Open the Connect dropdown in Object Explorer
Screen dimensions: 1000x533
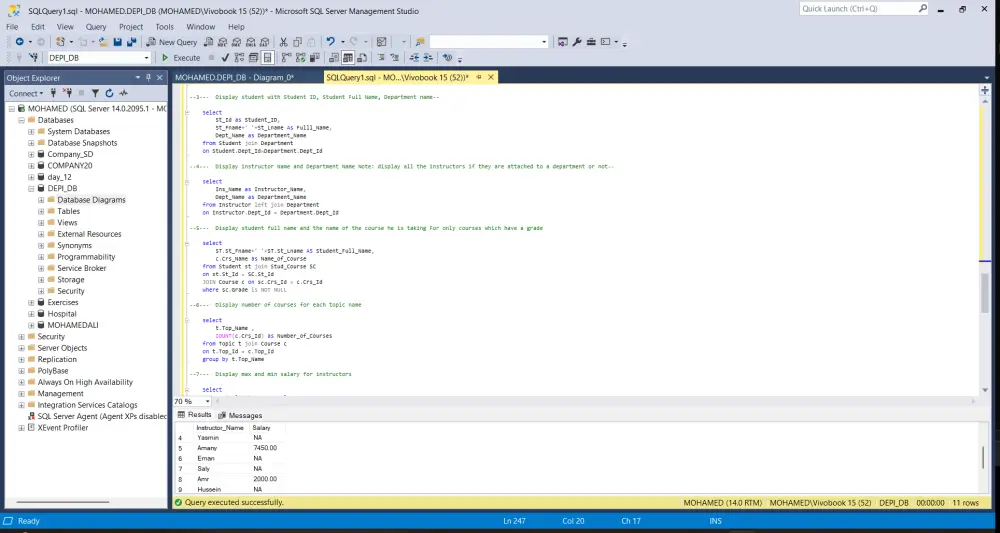26,93
